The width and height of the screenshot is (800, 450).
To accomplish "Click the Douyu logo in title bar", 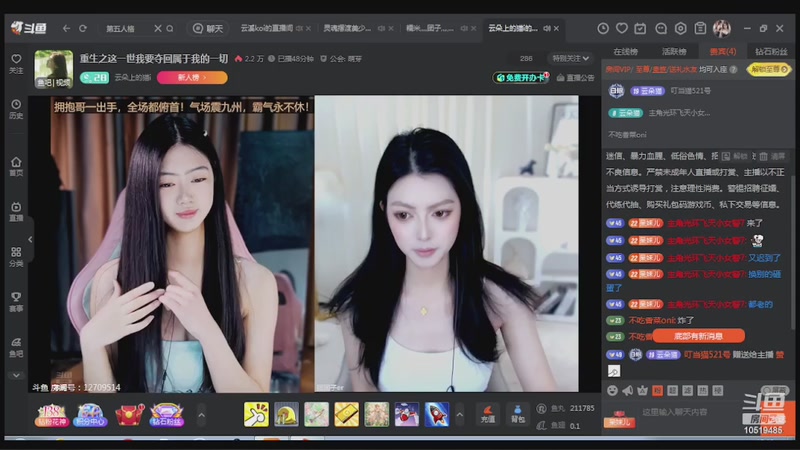I will [x=29, y=28].
